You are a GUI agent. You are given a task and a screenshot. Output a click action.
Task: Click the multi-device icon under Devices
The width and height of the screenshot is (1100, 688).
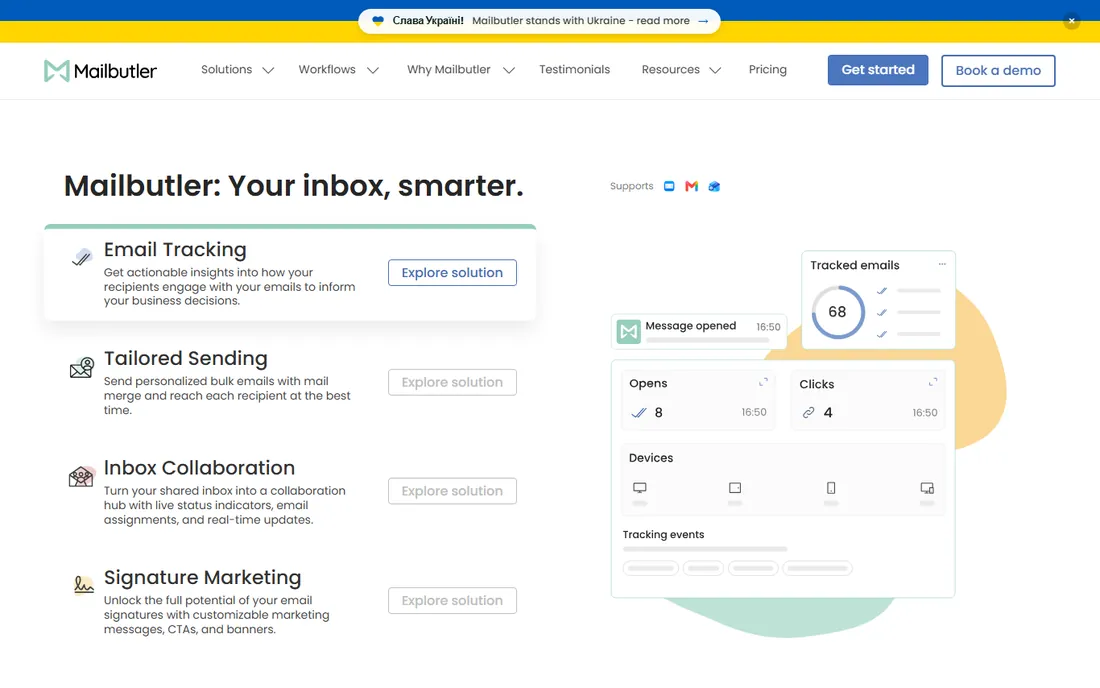(927, 487)
